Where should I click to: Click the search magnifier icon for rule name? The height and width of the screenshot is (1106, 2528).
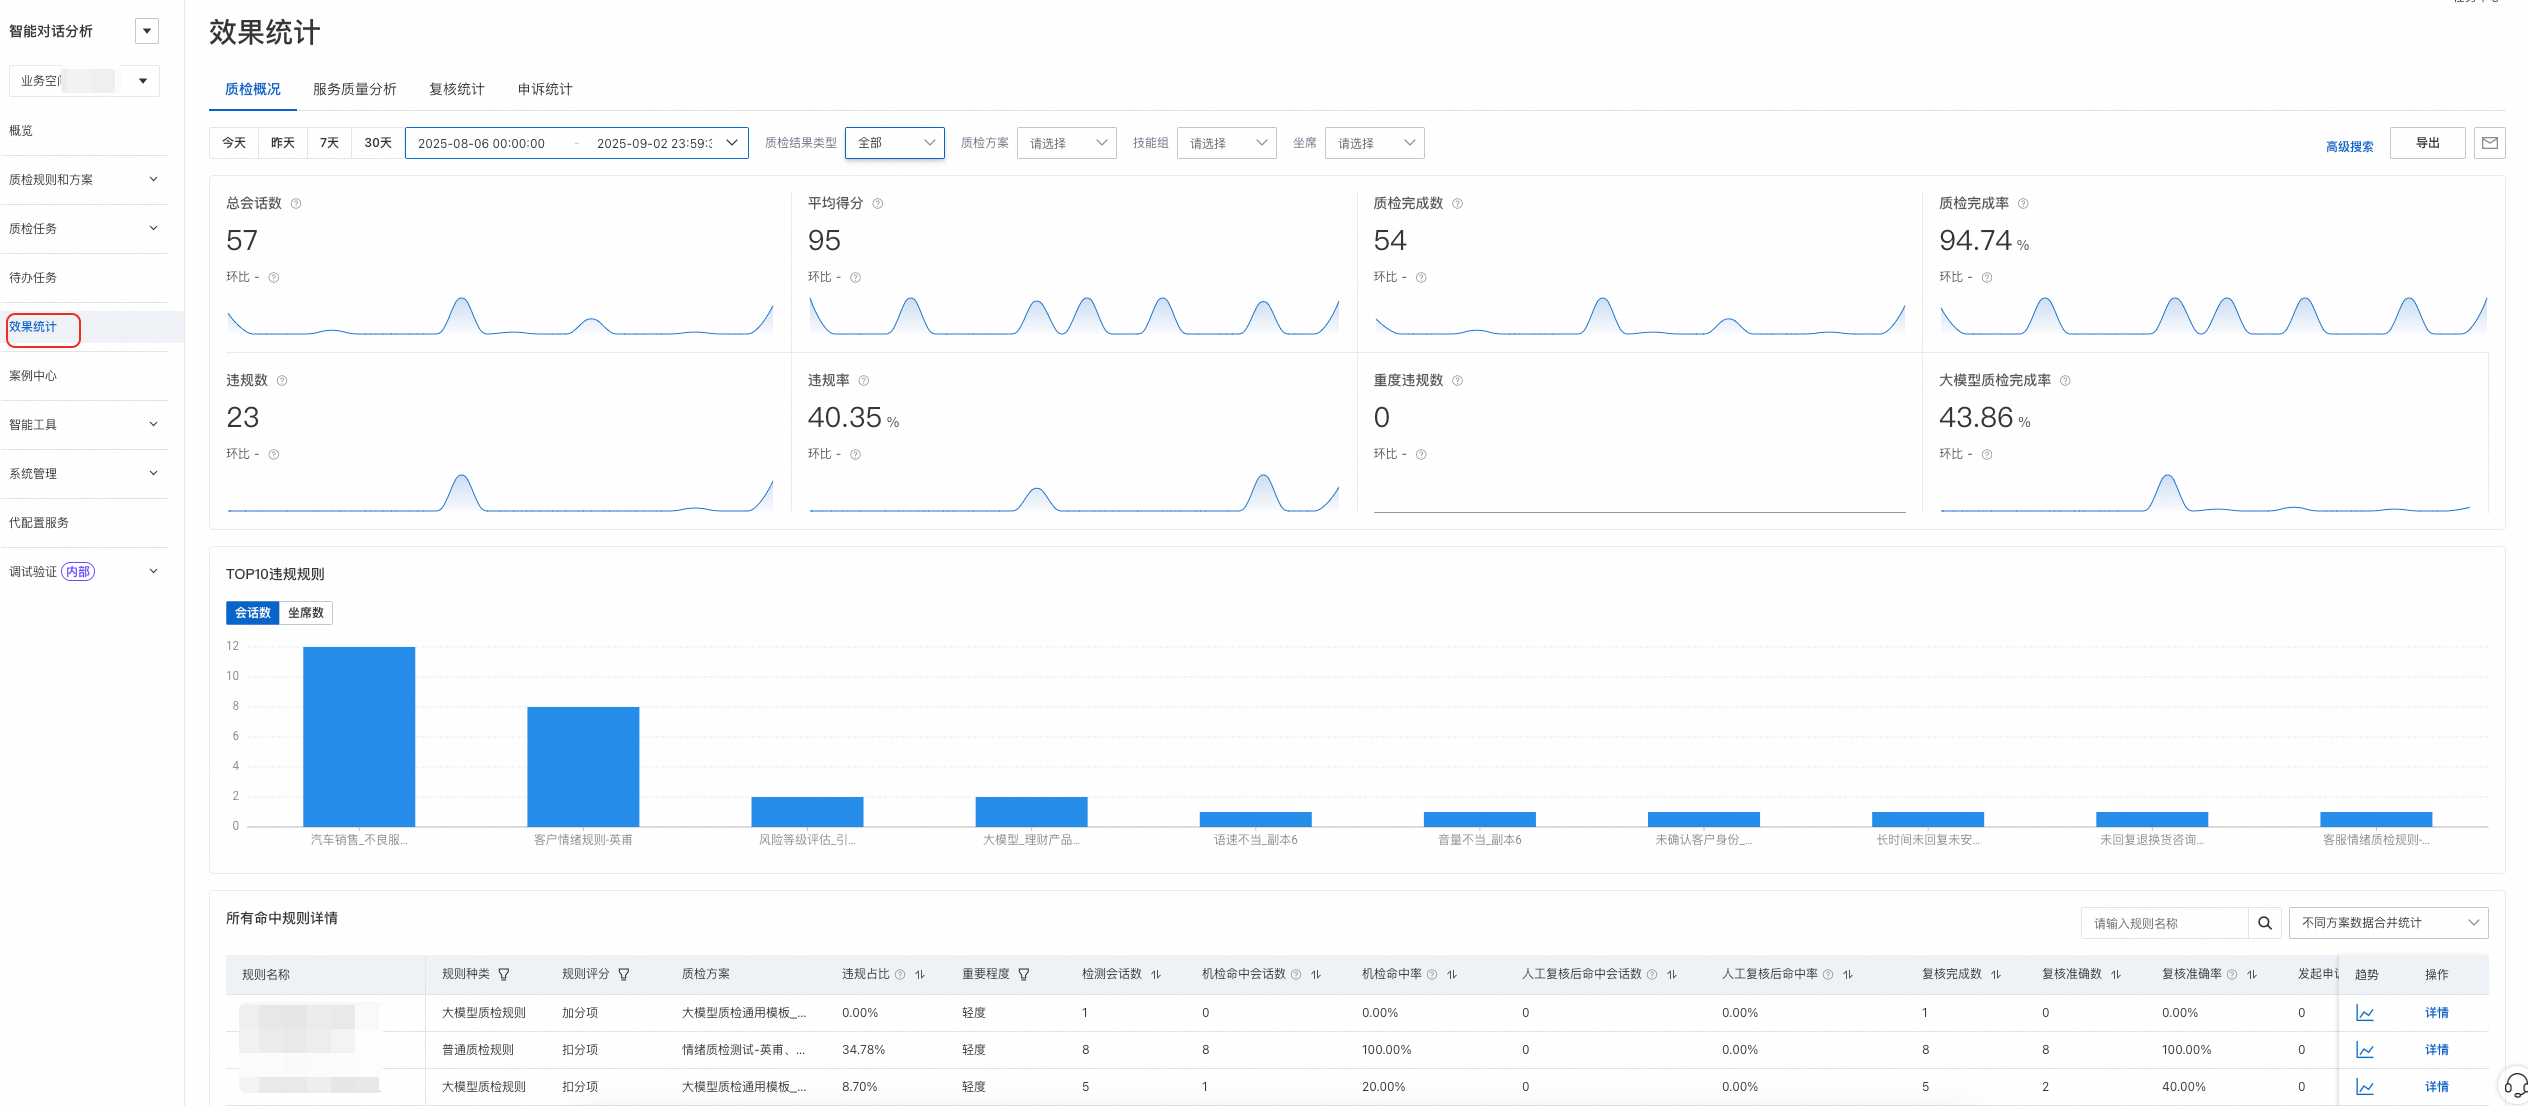click(x=2264, y=923)
